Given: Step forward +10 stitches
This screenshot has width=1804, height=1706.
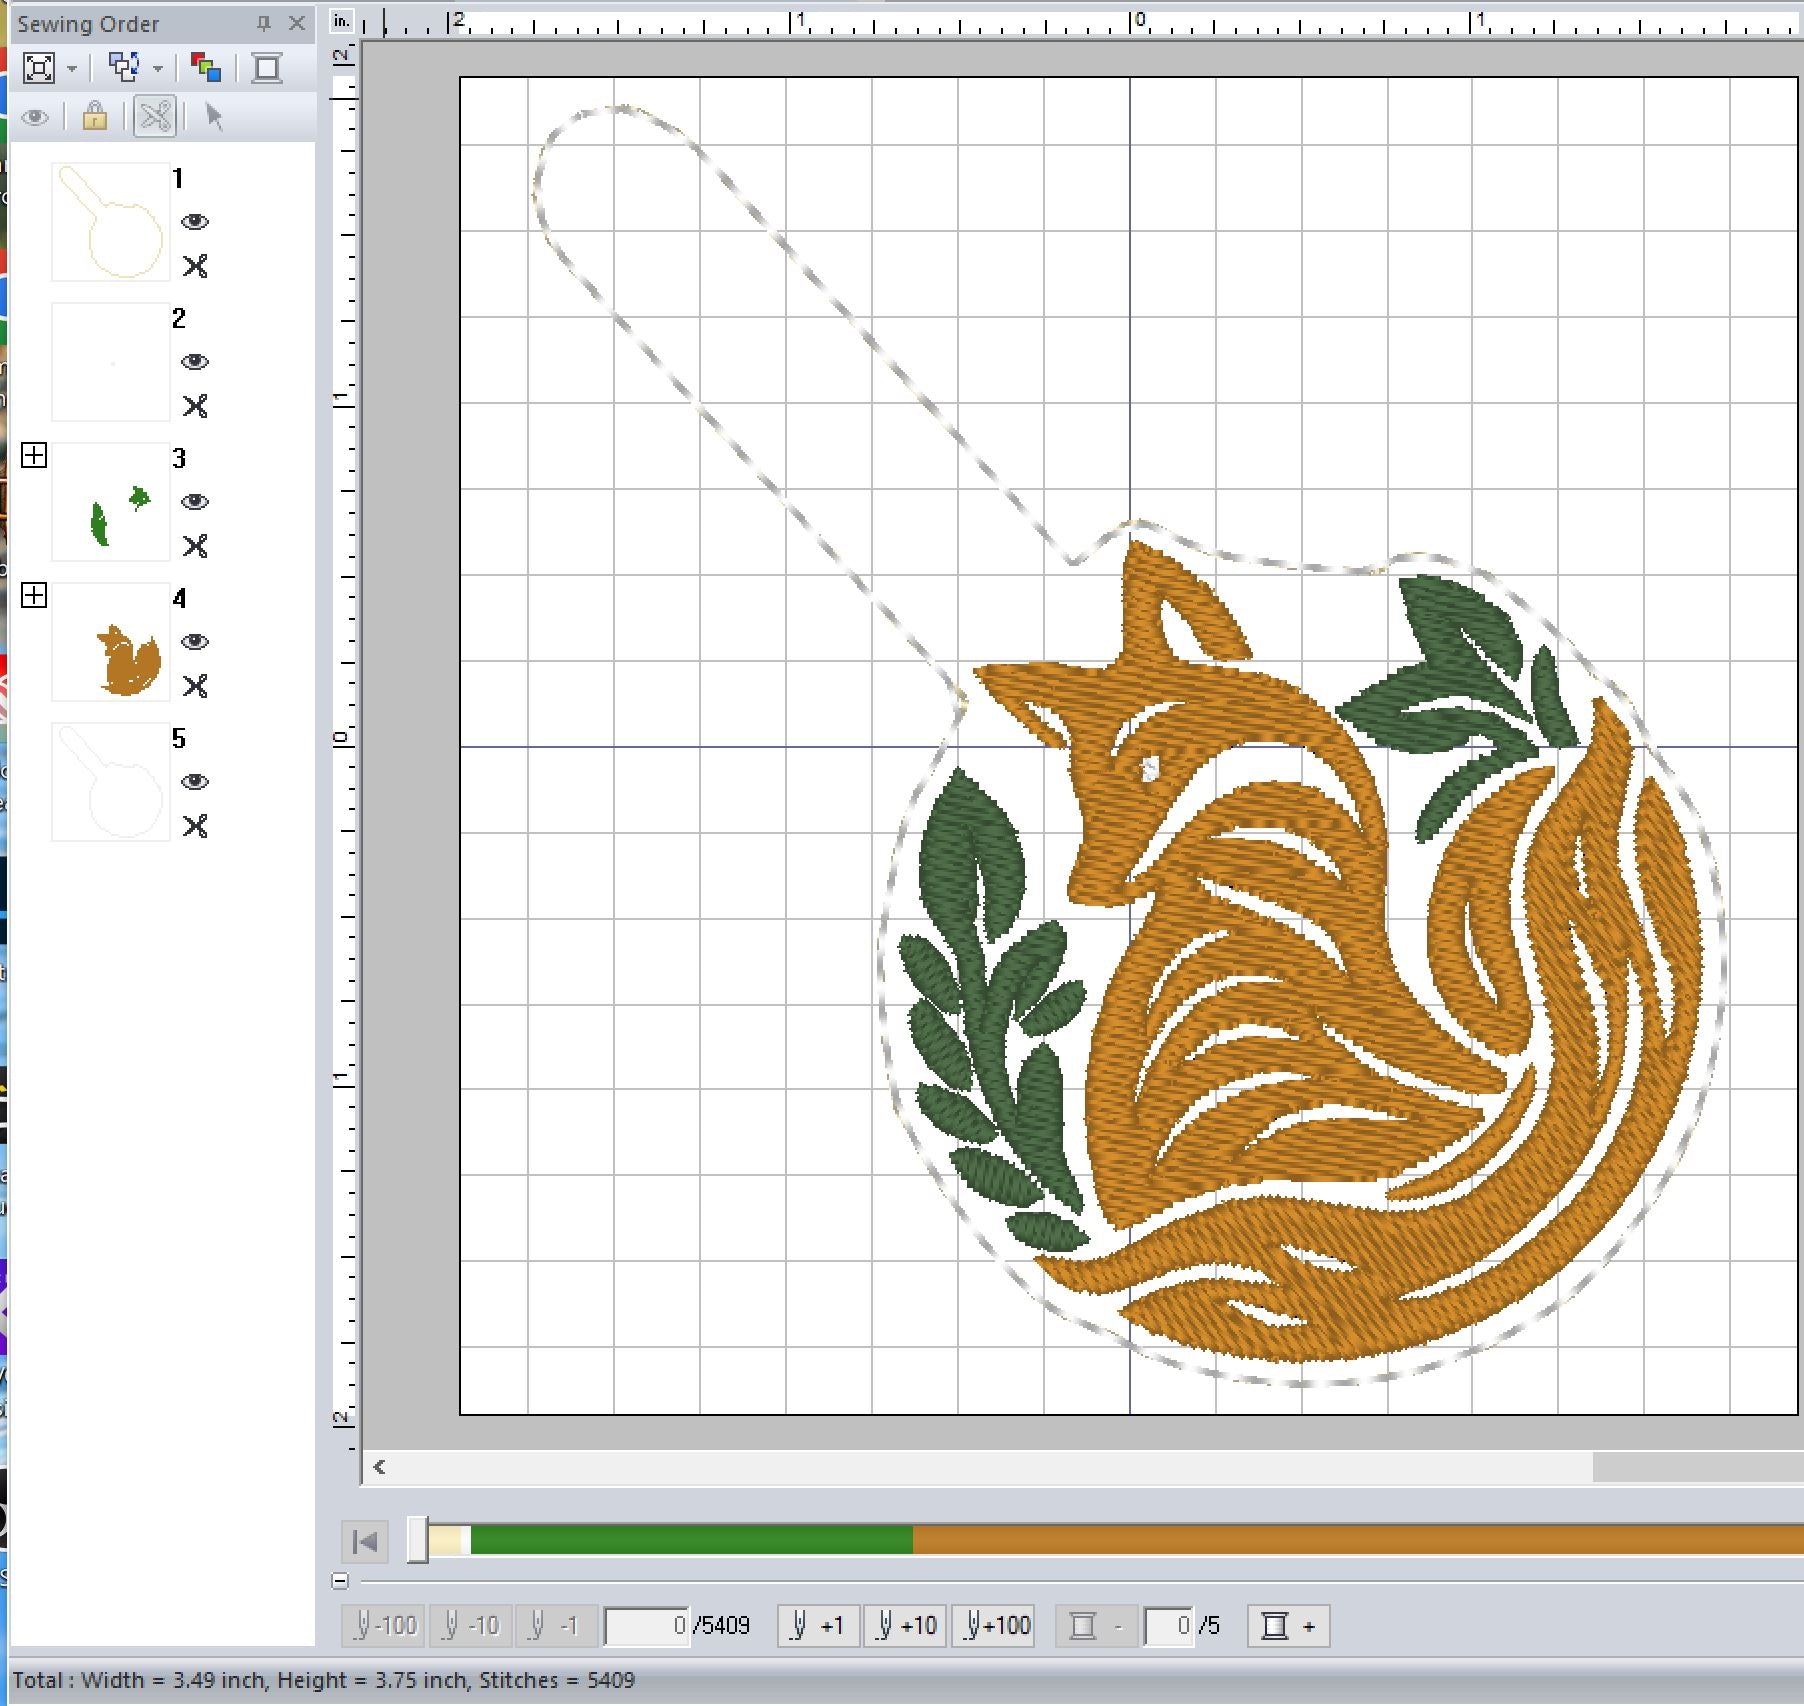Looking at the screenshot, I should coord(906,1626).
